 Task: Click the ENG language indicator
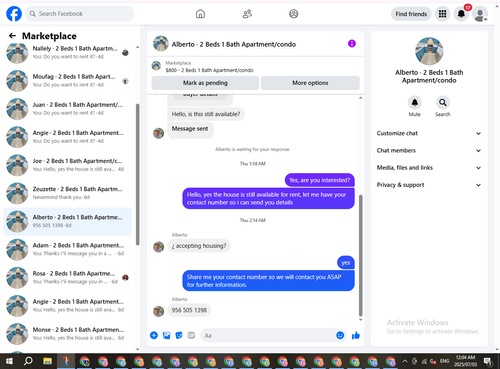click(x=444, y=361)
